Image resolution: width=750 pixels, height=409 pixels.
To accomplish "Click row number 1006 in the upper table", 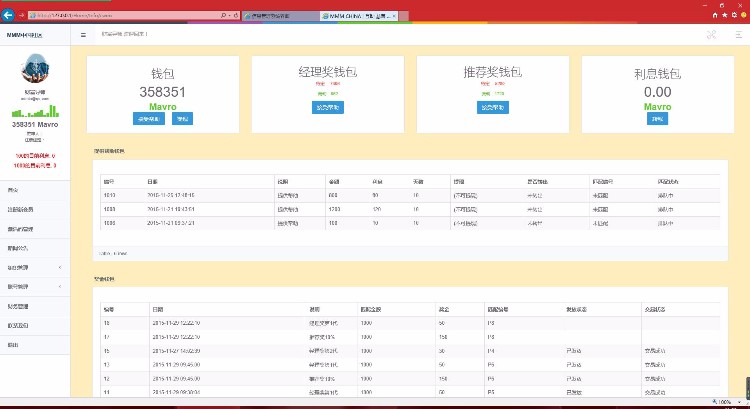I will (109, 223).
